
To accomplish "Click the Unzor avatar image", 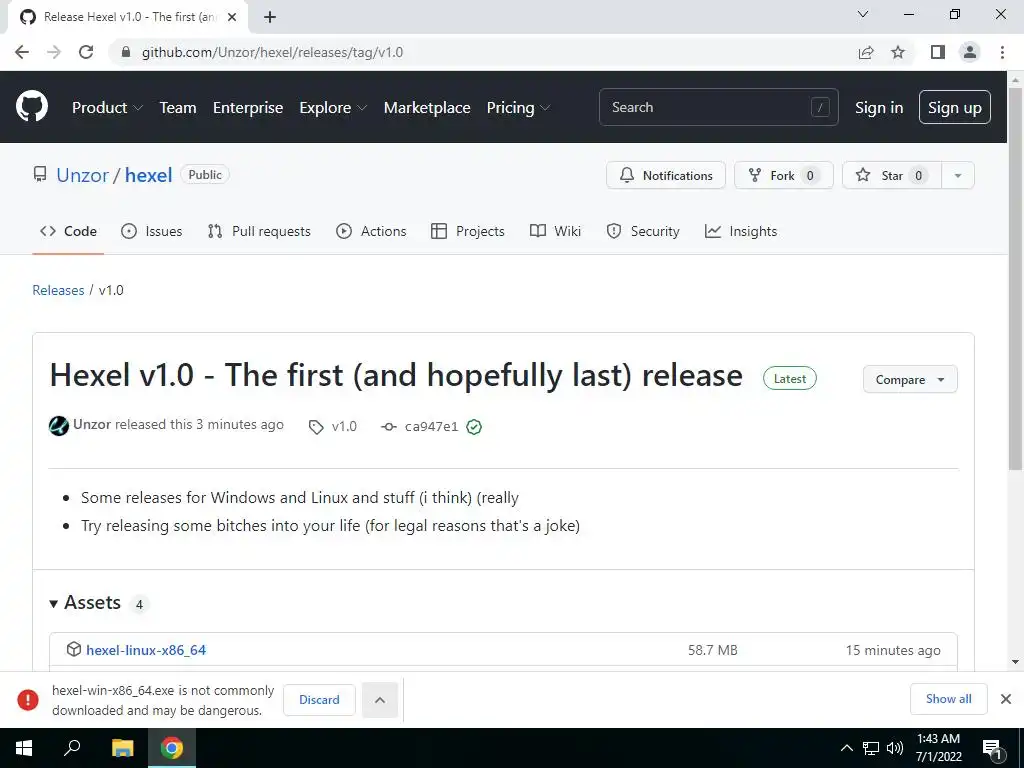I will point(59,426).
